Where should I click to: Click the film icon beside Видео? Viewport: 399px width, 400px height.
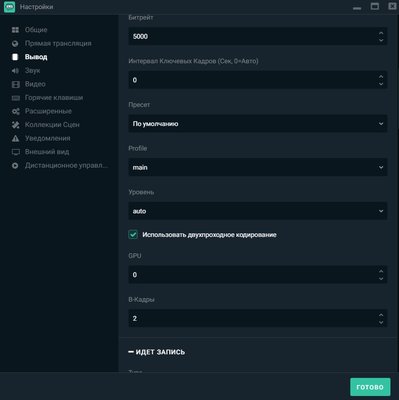click(x=15, y=84)
